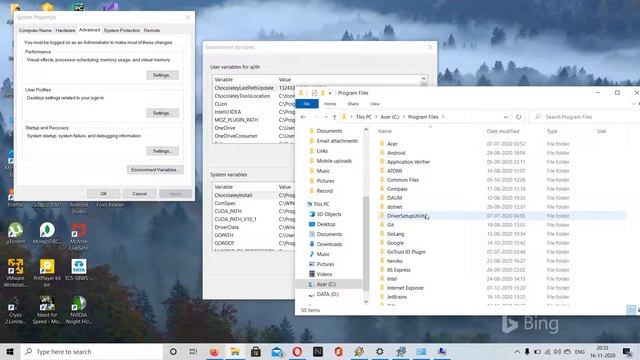Click Cancel in System Properties
640x360 pixels.
tap(140, 194)
